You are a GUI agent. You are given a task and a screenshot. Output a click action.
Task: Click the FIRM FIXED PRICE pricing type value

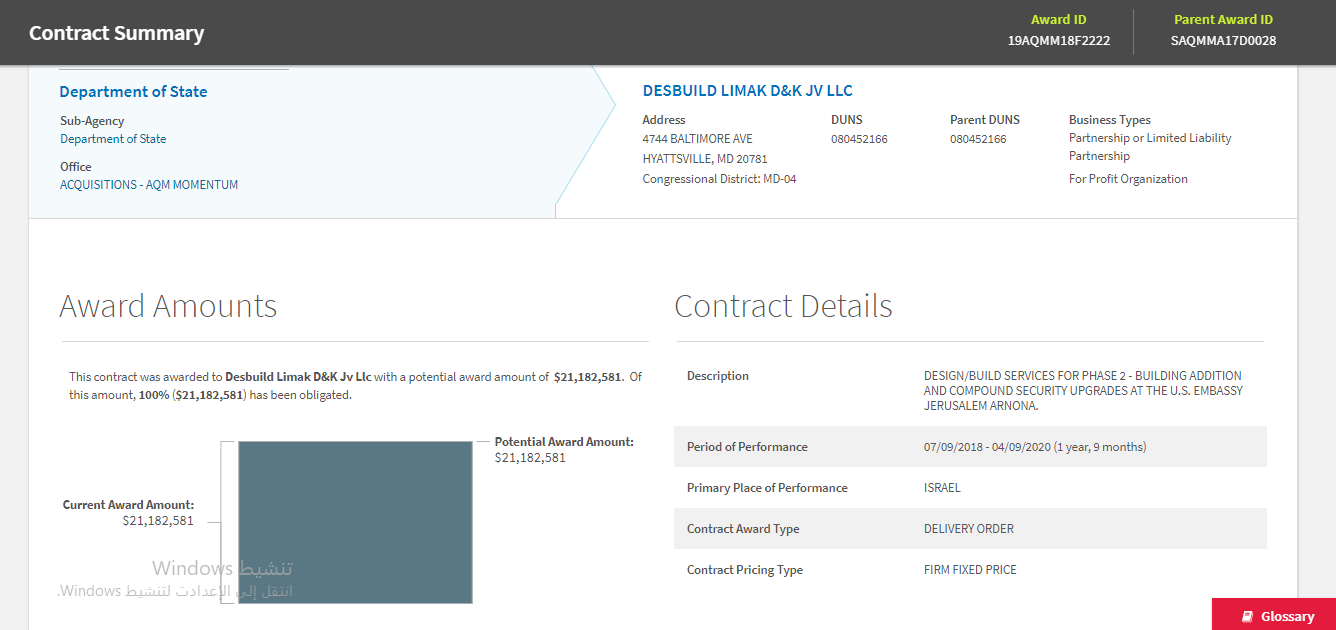[970, 570]
